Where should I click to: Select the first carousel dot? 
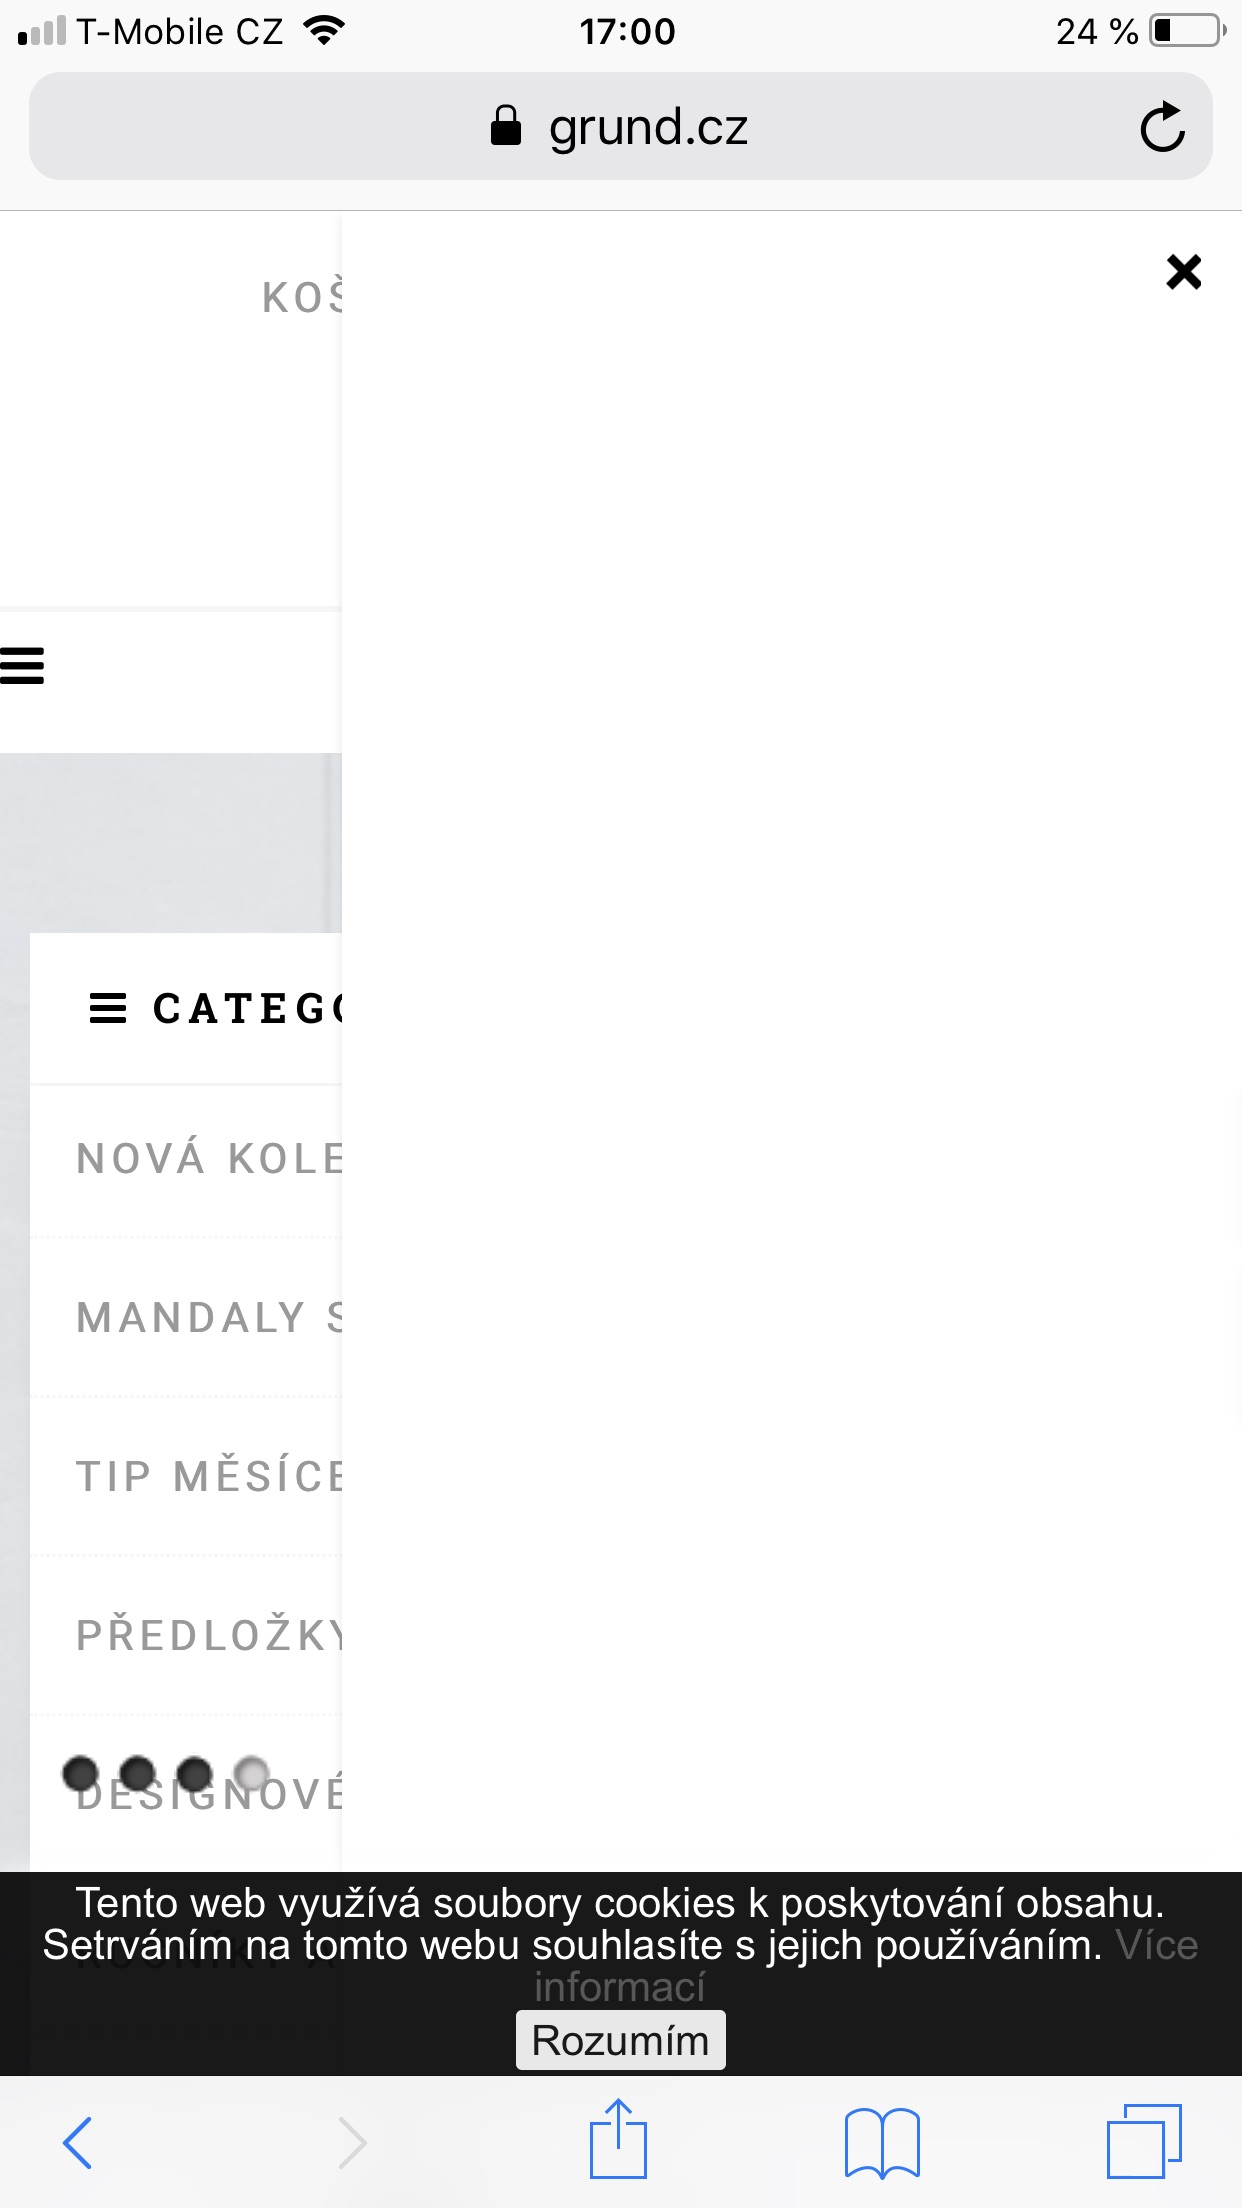pos(81,1774)
